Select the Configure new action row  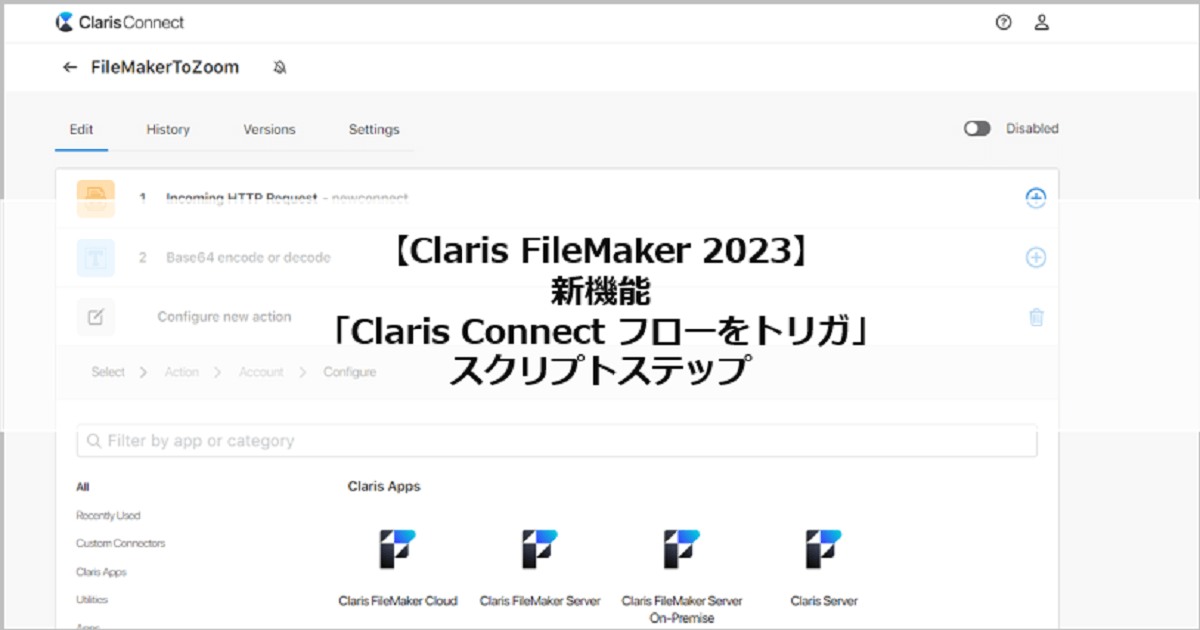pyautogui.click(x=556, y=317)
